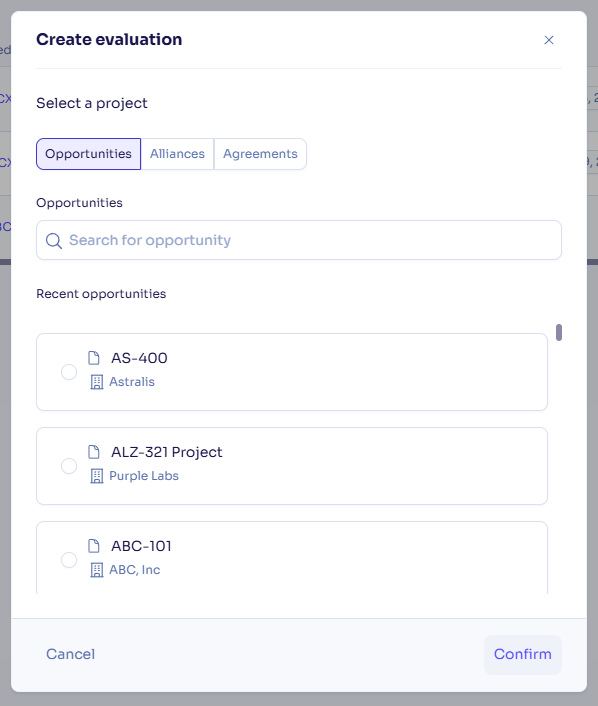
Task: Click the opportunities list scrollbar thumb
Action: [559, 333]
